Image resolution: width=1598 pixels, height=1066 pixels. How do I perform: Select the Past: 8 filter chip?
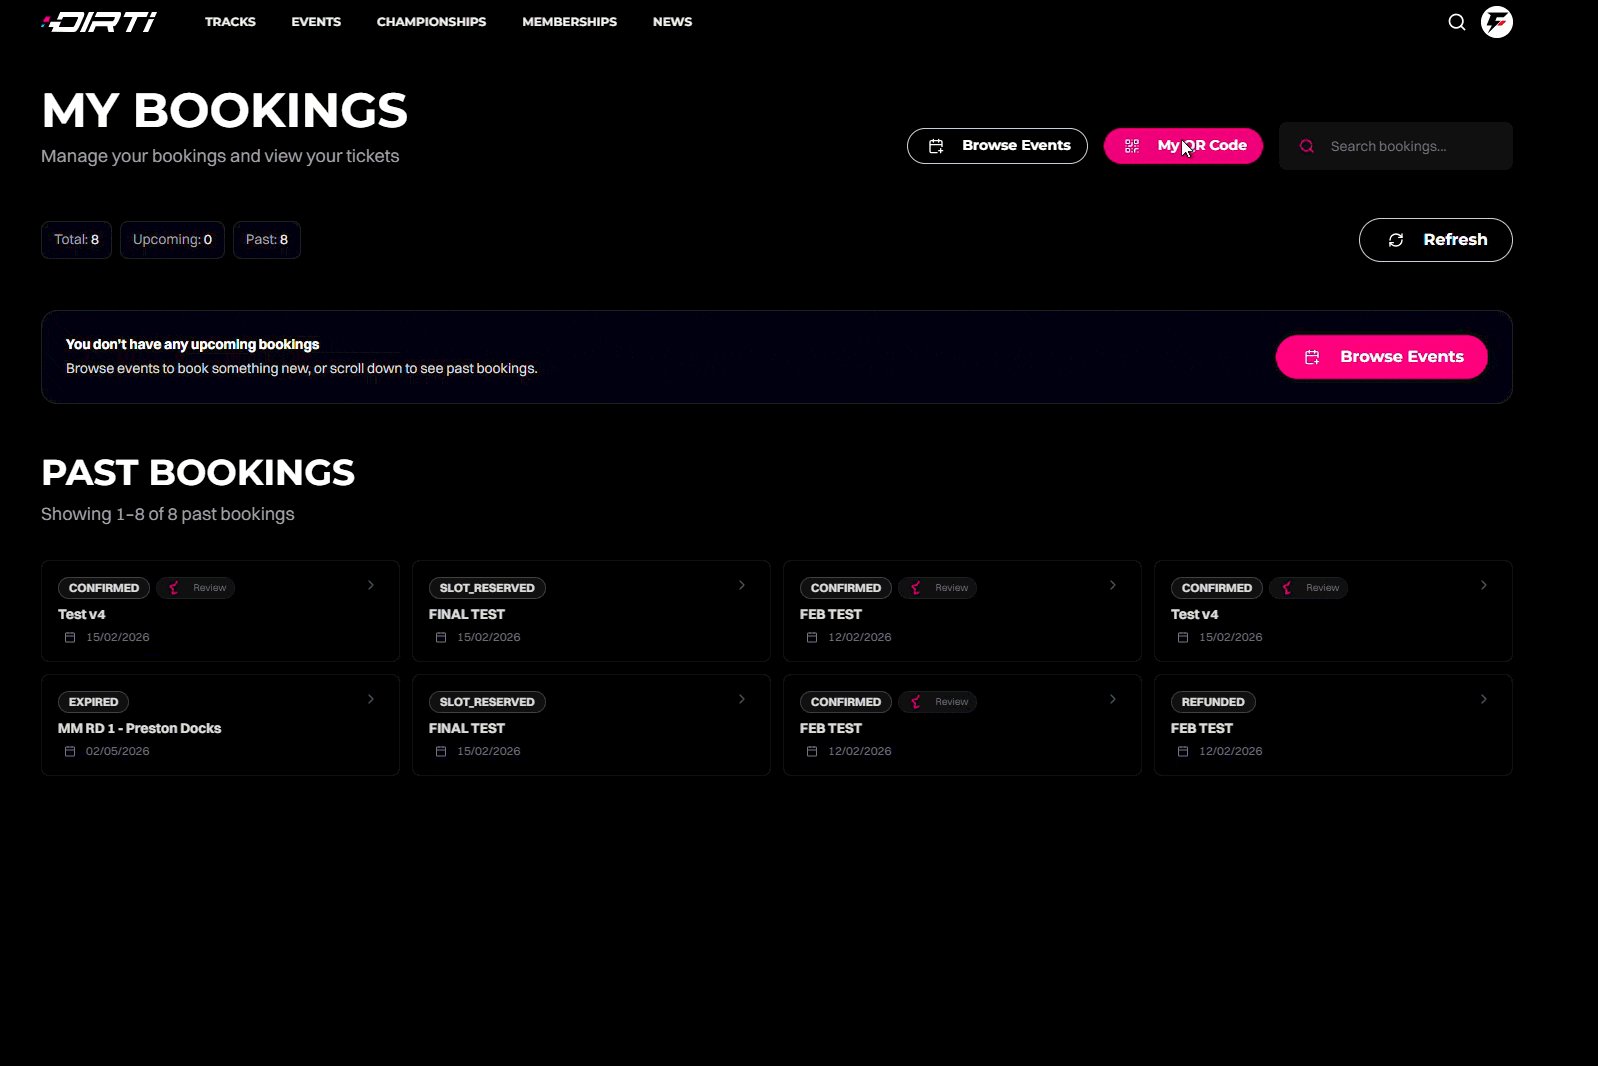coord(267,240)
